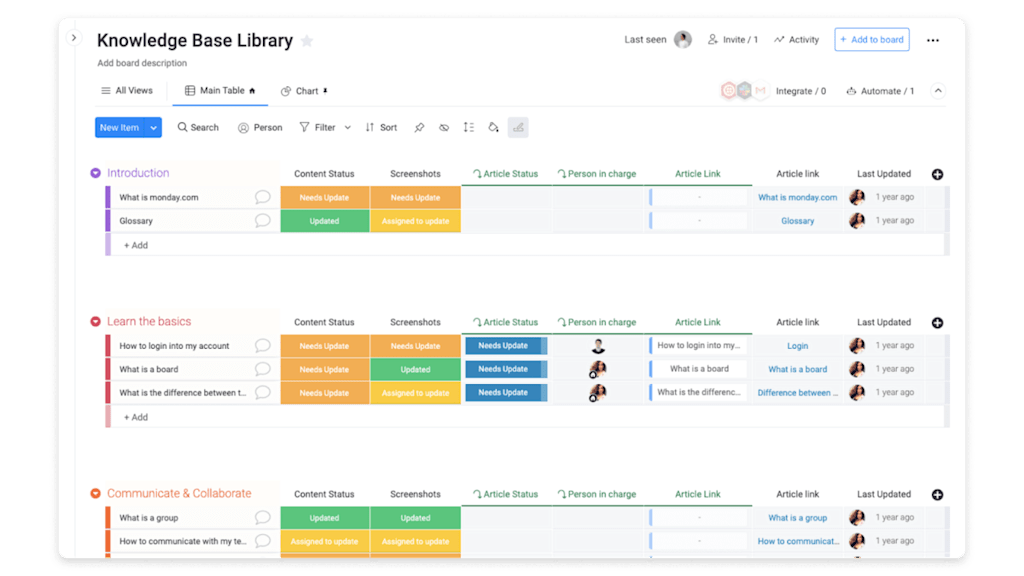
Task: Add item in Learn the basics group
Action: coord(136,417)
